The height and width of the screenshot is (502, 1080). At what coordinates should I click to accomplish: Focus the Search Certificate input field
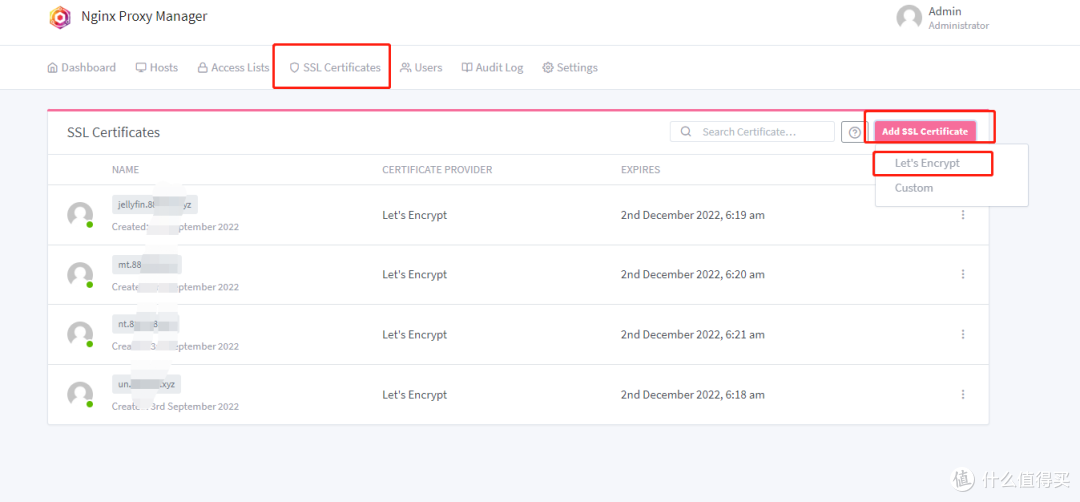click(x=763, y=132)
